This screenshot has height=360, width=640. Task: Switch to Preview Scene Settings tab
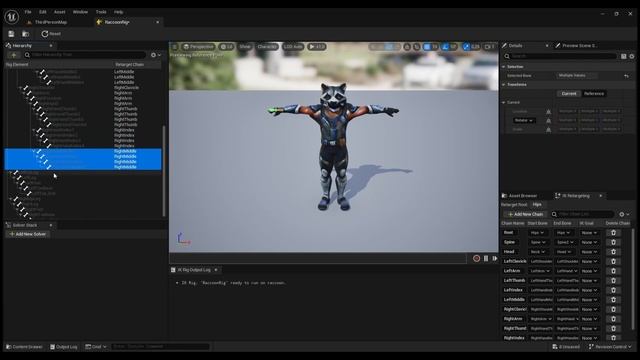pyautogui.click(x=576, y=45)
